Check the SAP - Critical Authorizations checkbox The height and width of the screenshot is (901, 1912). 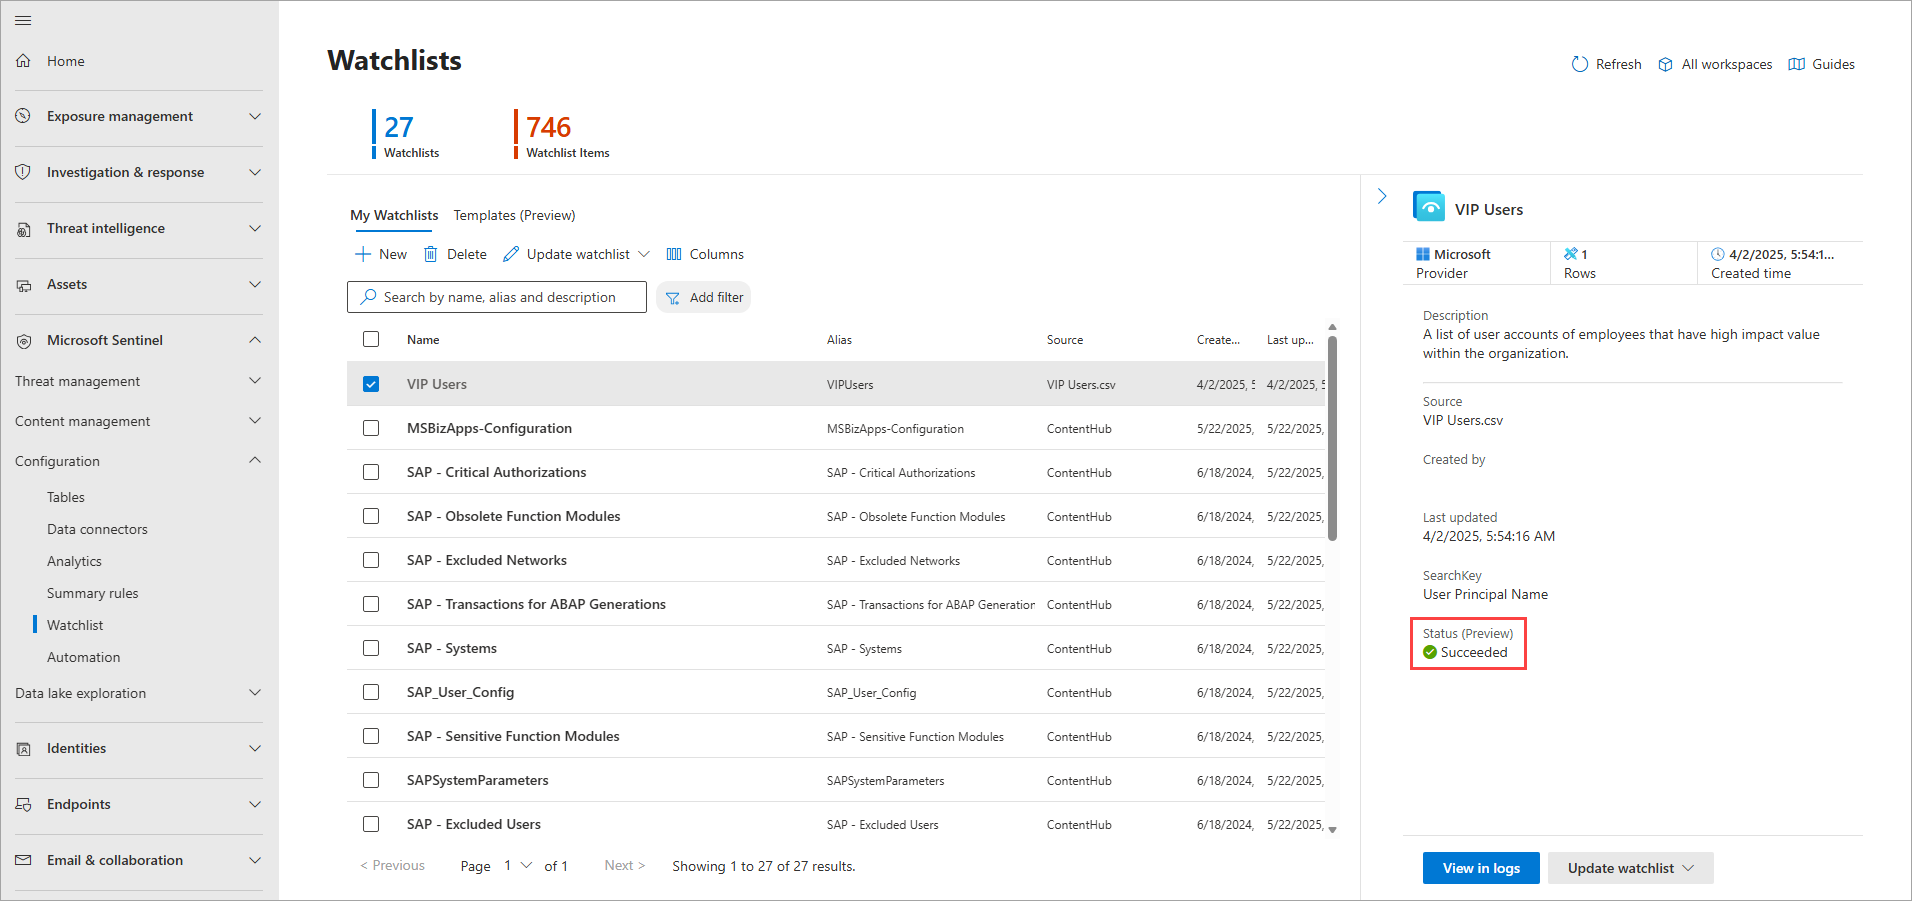point(371,472)
